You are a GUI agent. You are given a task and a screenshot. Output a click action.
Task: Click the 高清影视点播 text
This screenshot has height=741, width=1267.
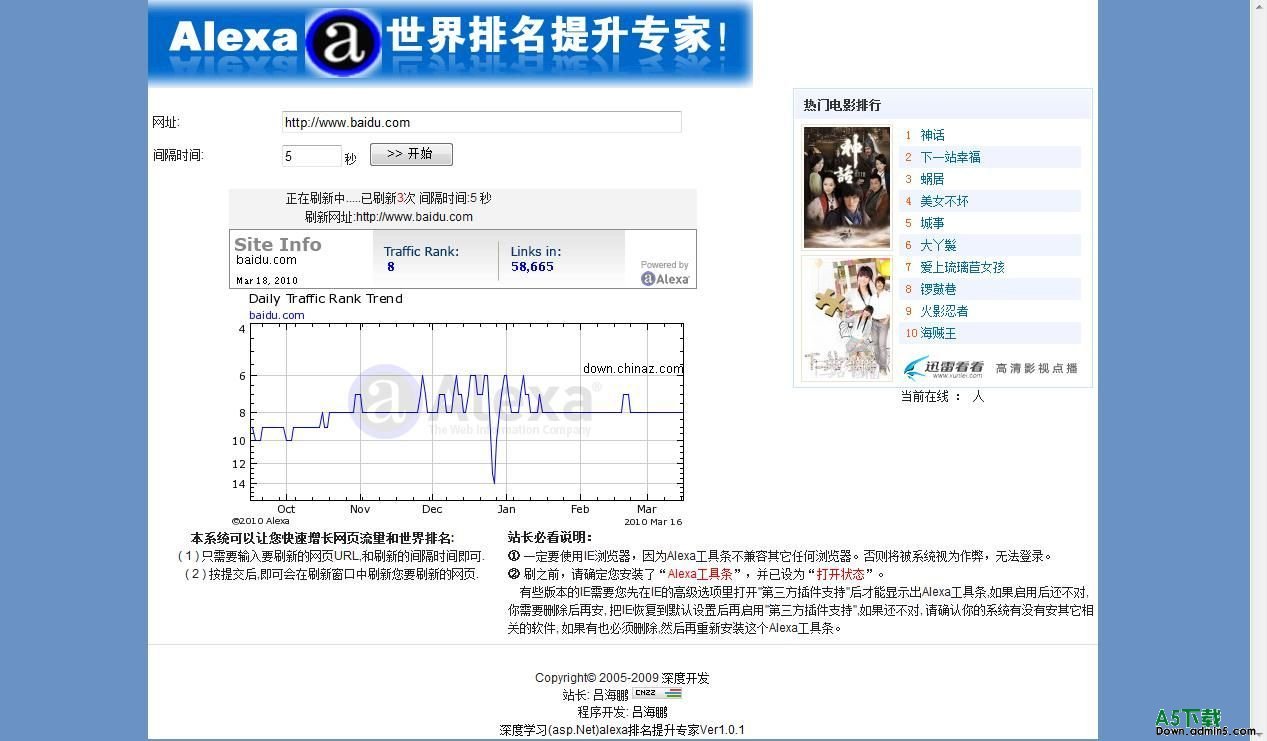coord(1037,368)
